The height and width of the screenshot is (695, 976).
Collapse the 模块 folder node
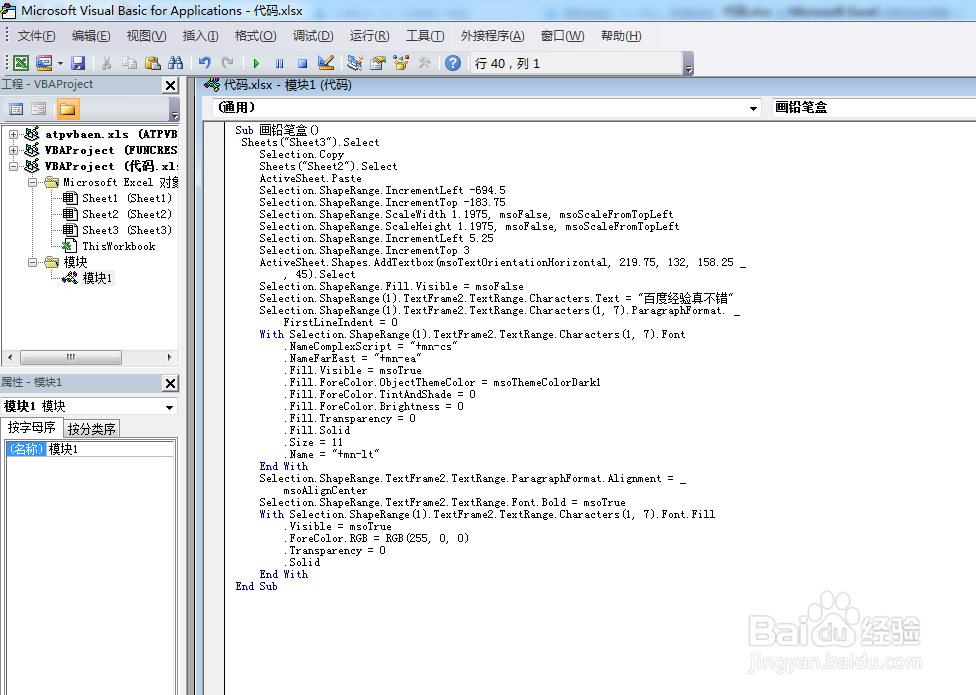coord(32,262)
